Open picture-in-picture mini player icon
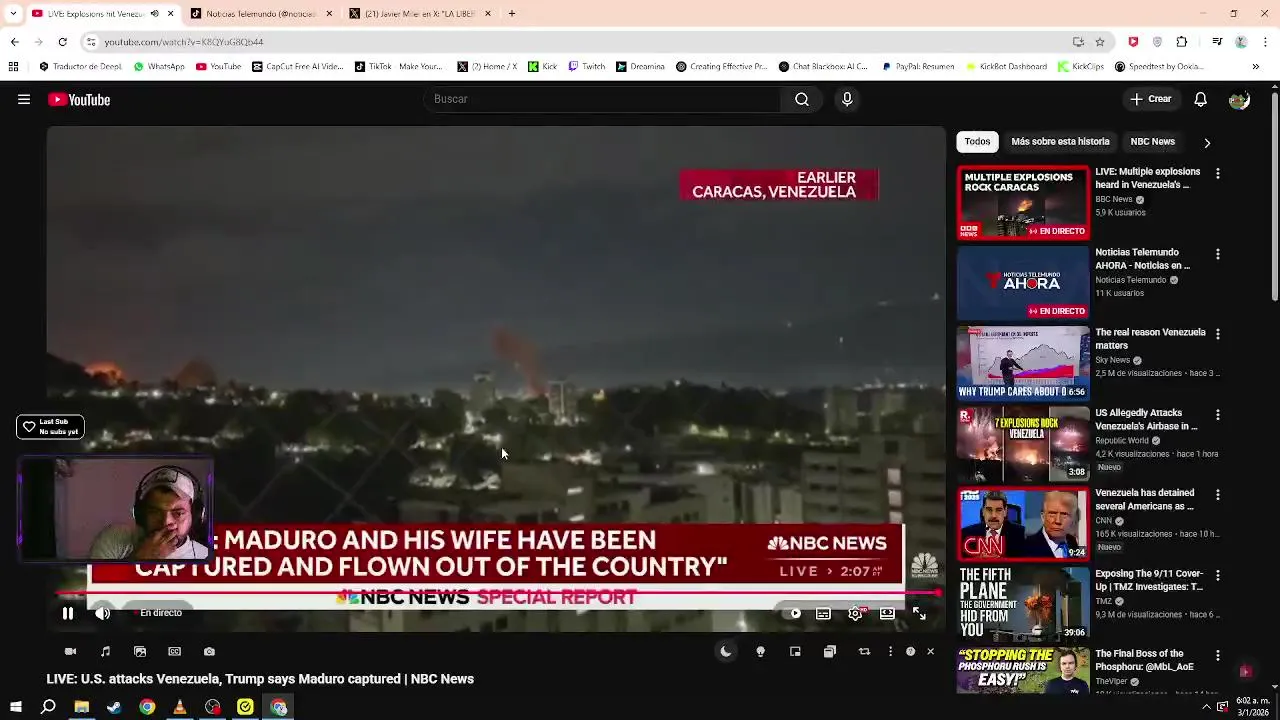 [x=795, y=651]
